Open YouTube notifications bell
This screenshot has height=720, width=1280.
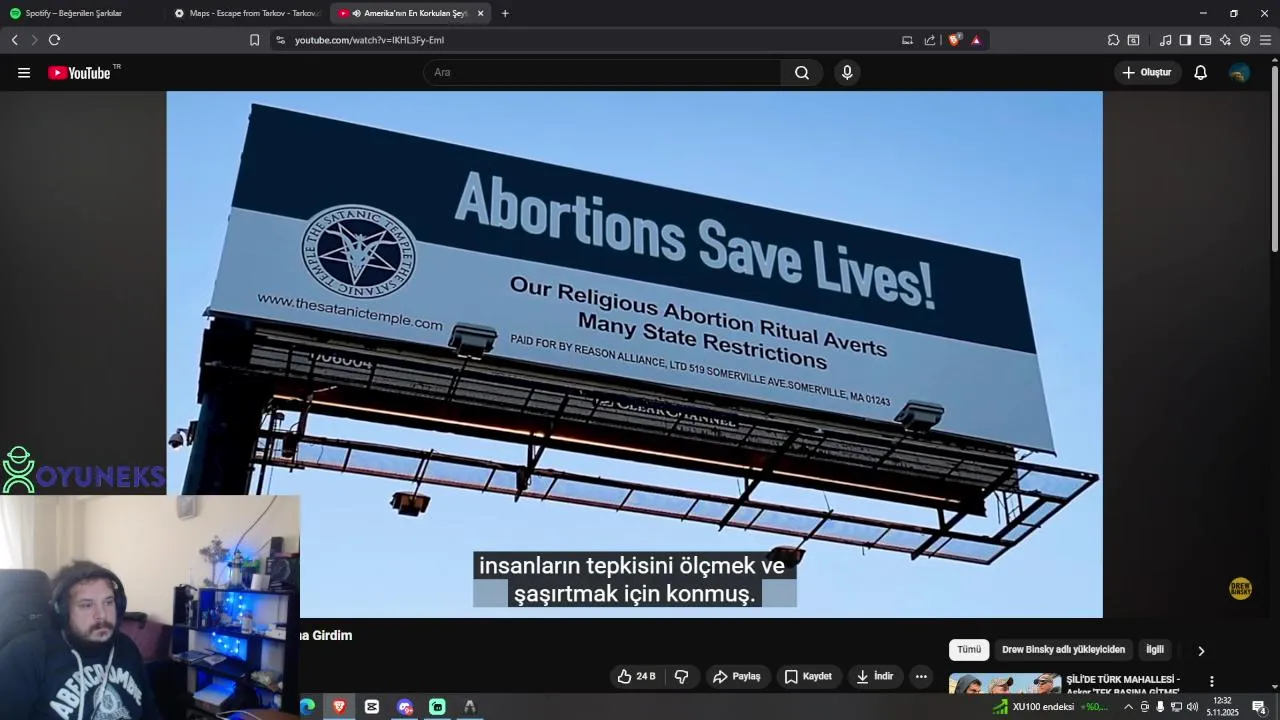1200,73
